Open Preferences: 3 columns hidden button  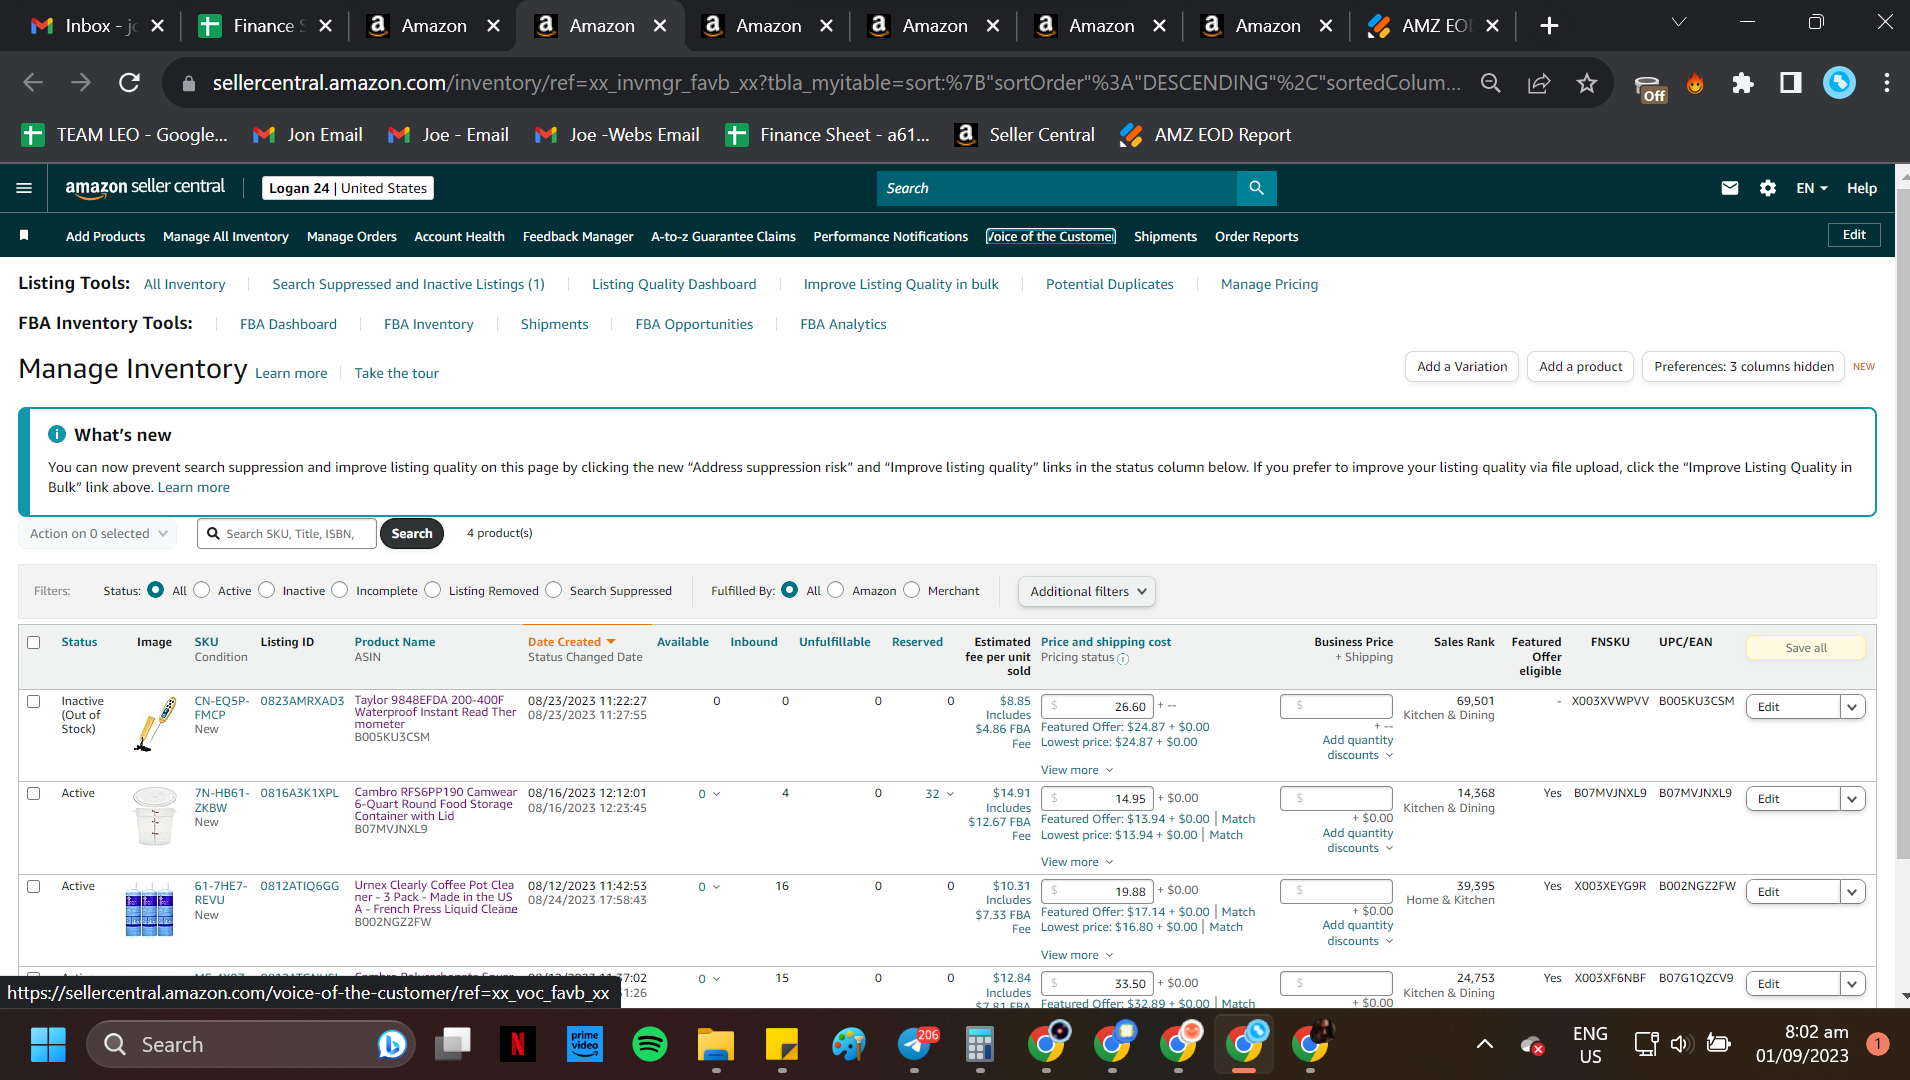[x=1744, y=367]
